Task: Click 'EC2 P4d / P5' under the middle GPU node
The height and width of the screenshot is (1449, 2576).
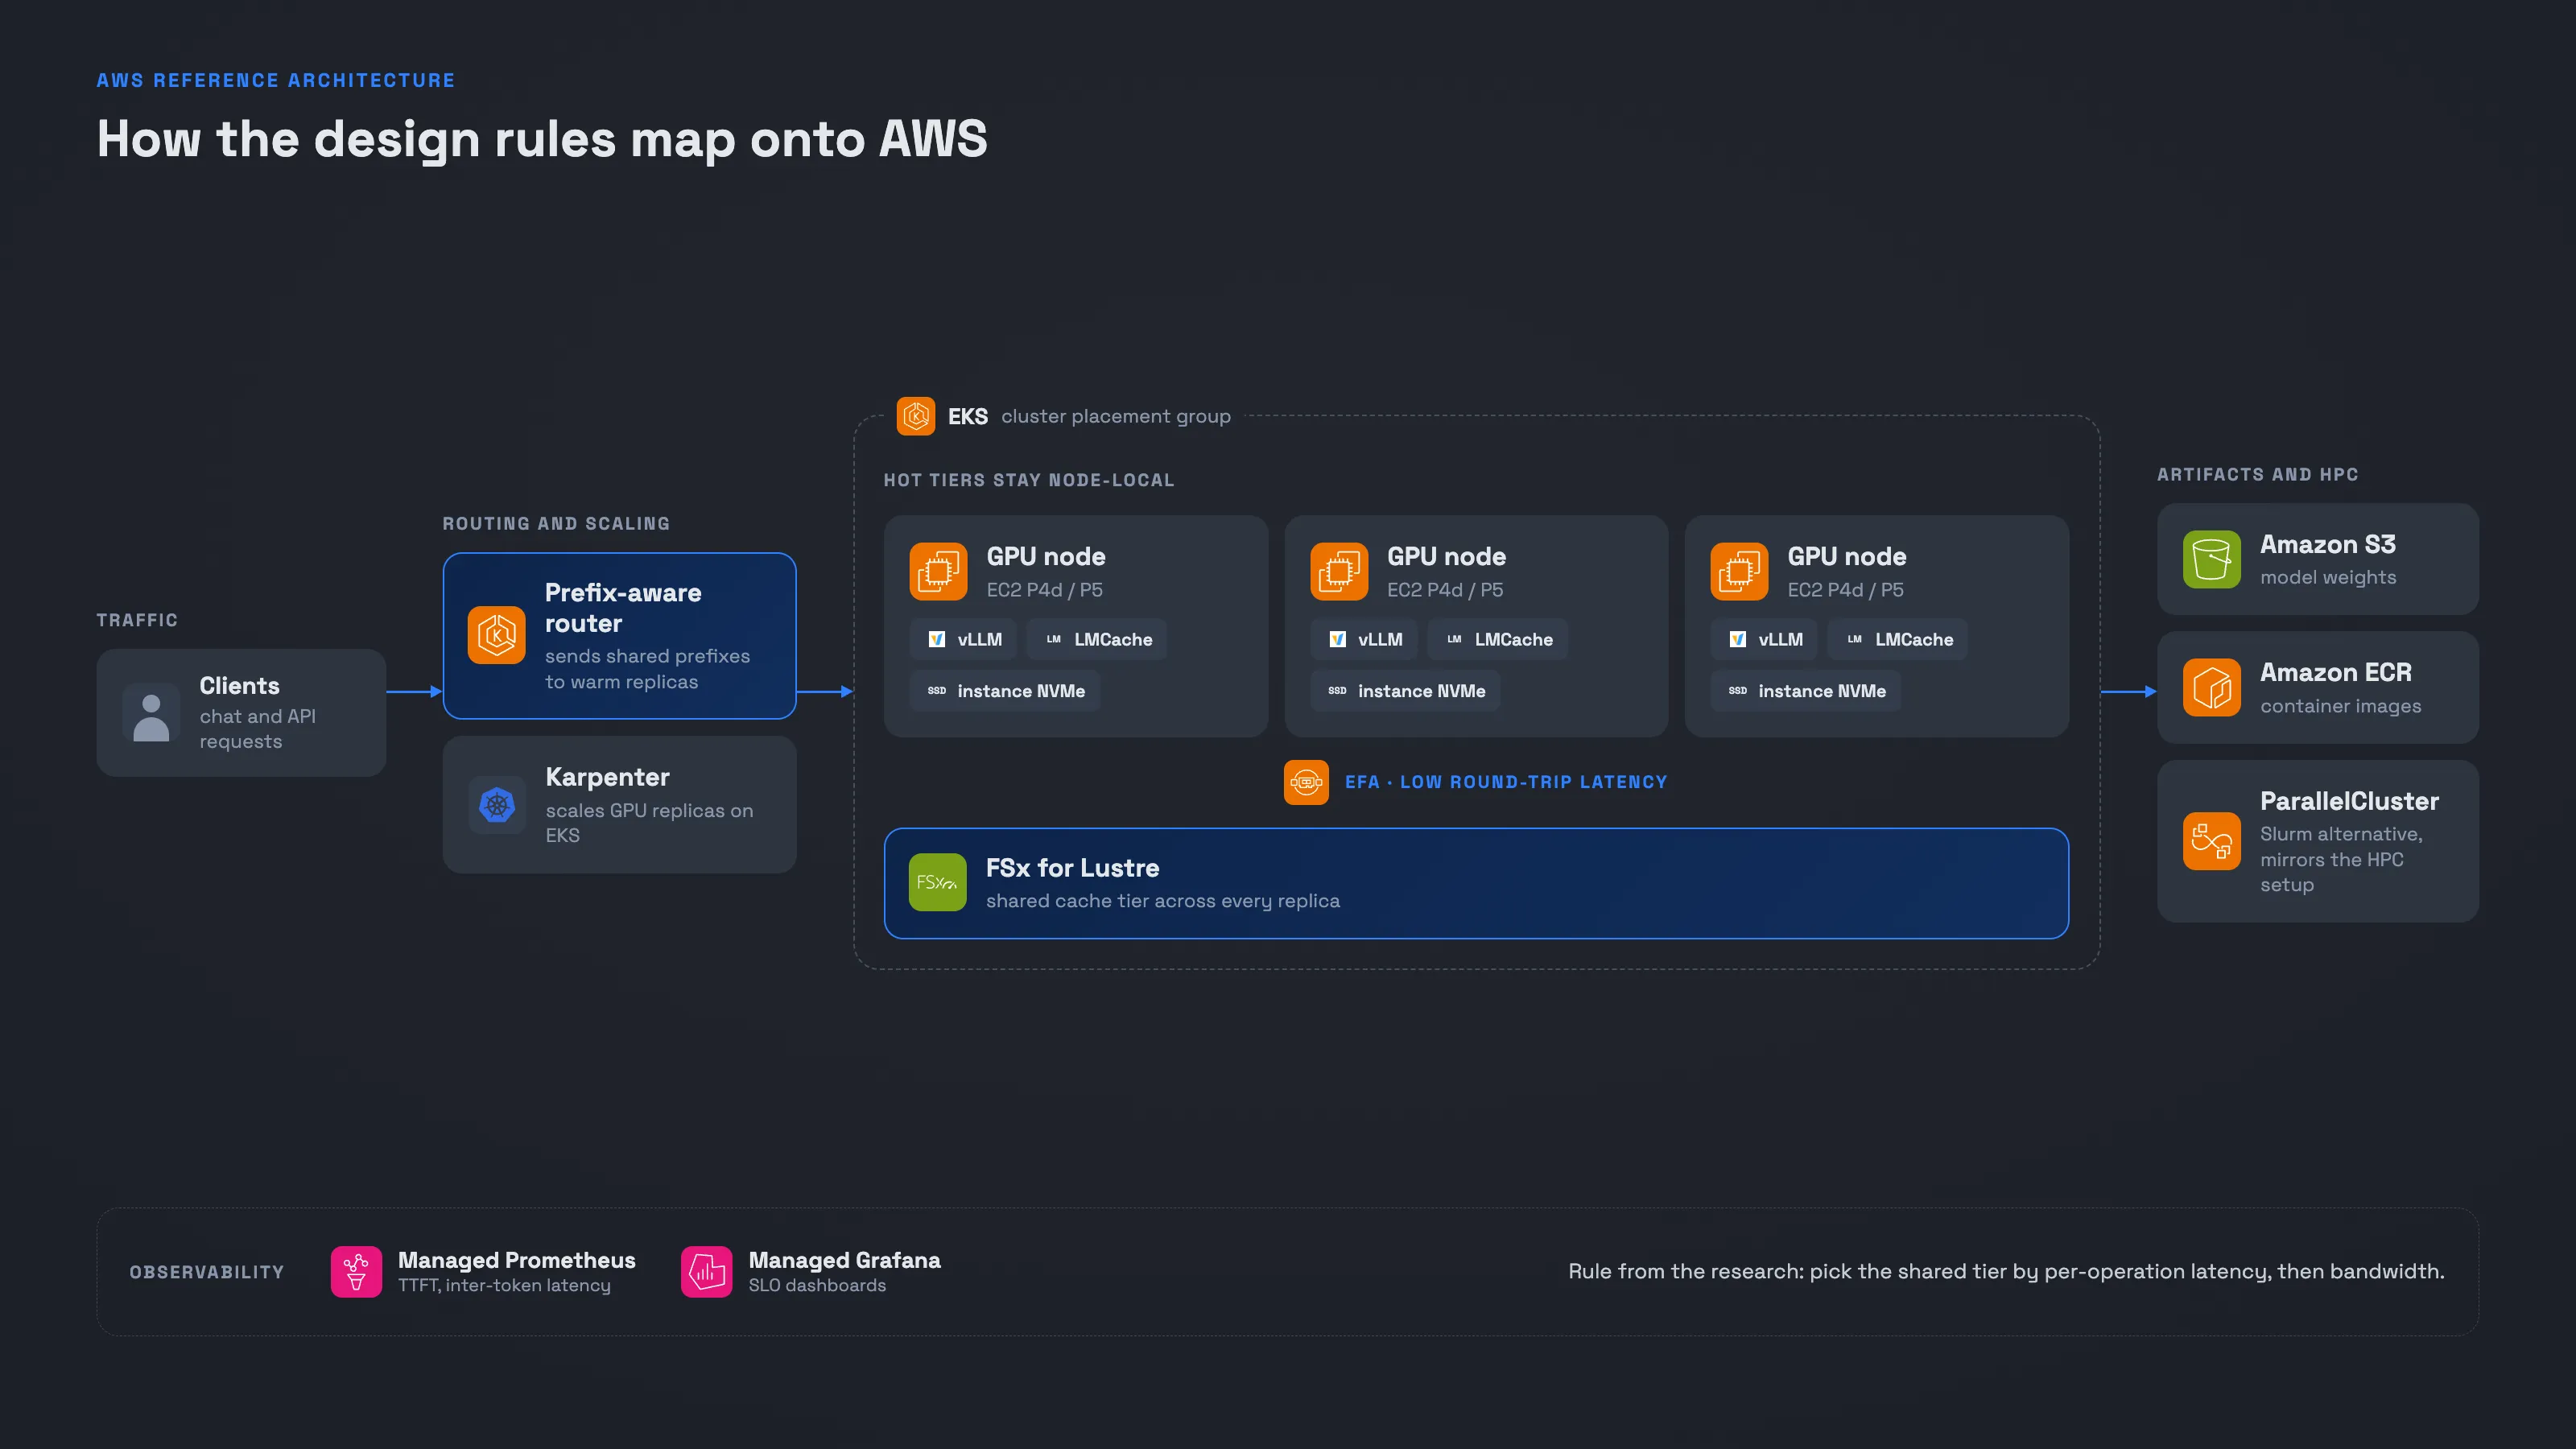Action: pyautogui.click(x=1445, y=590)
